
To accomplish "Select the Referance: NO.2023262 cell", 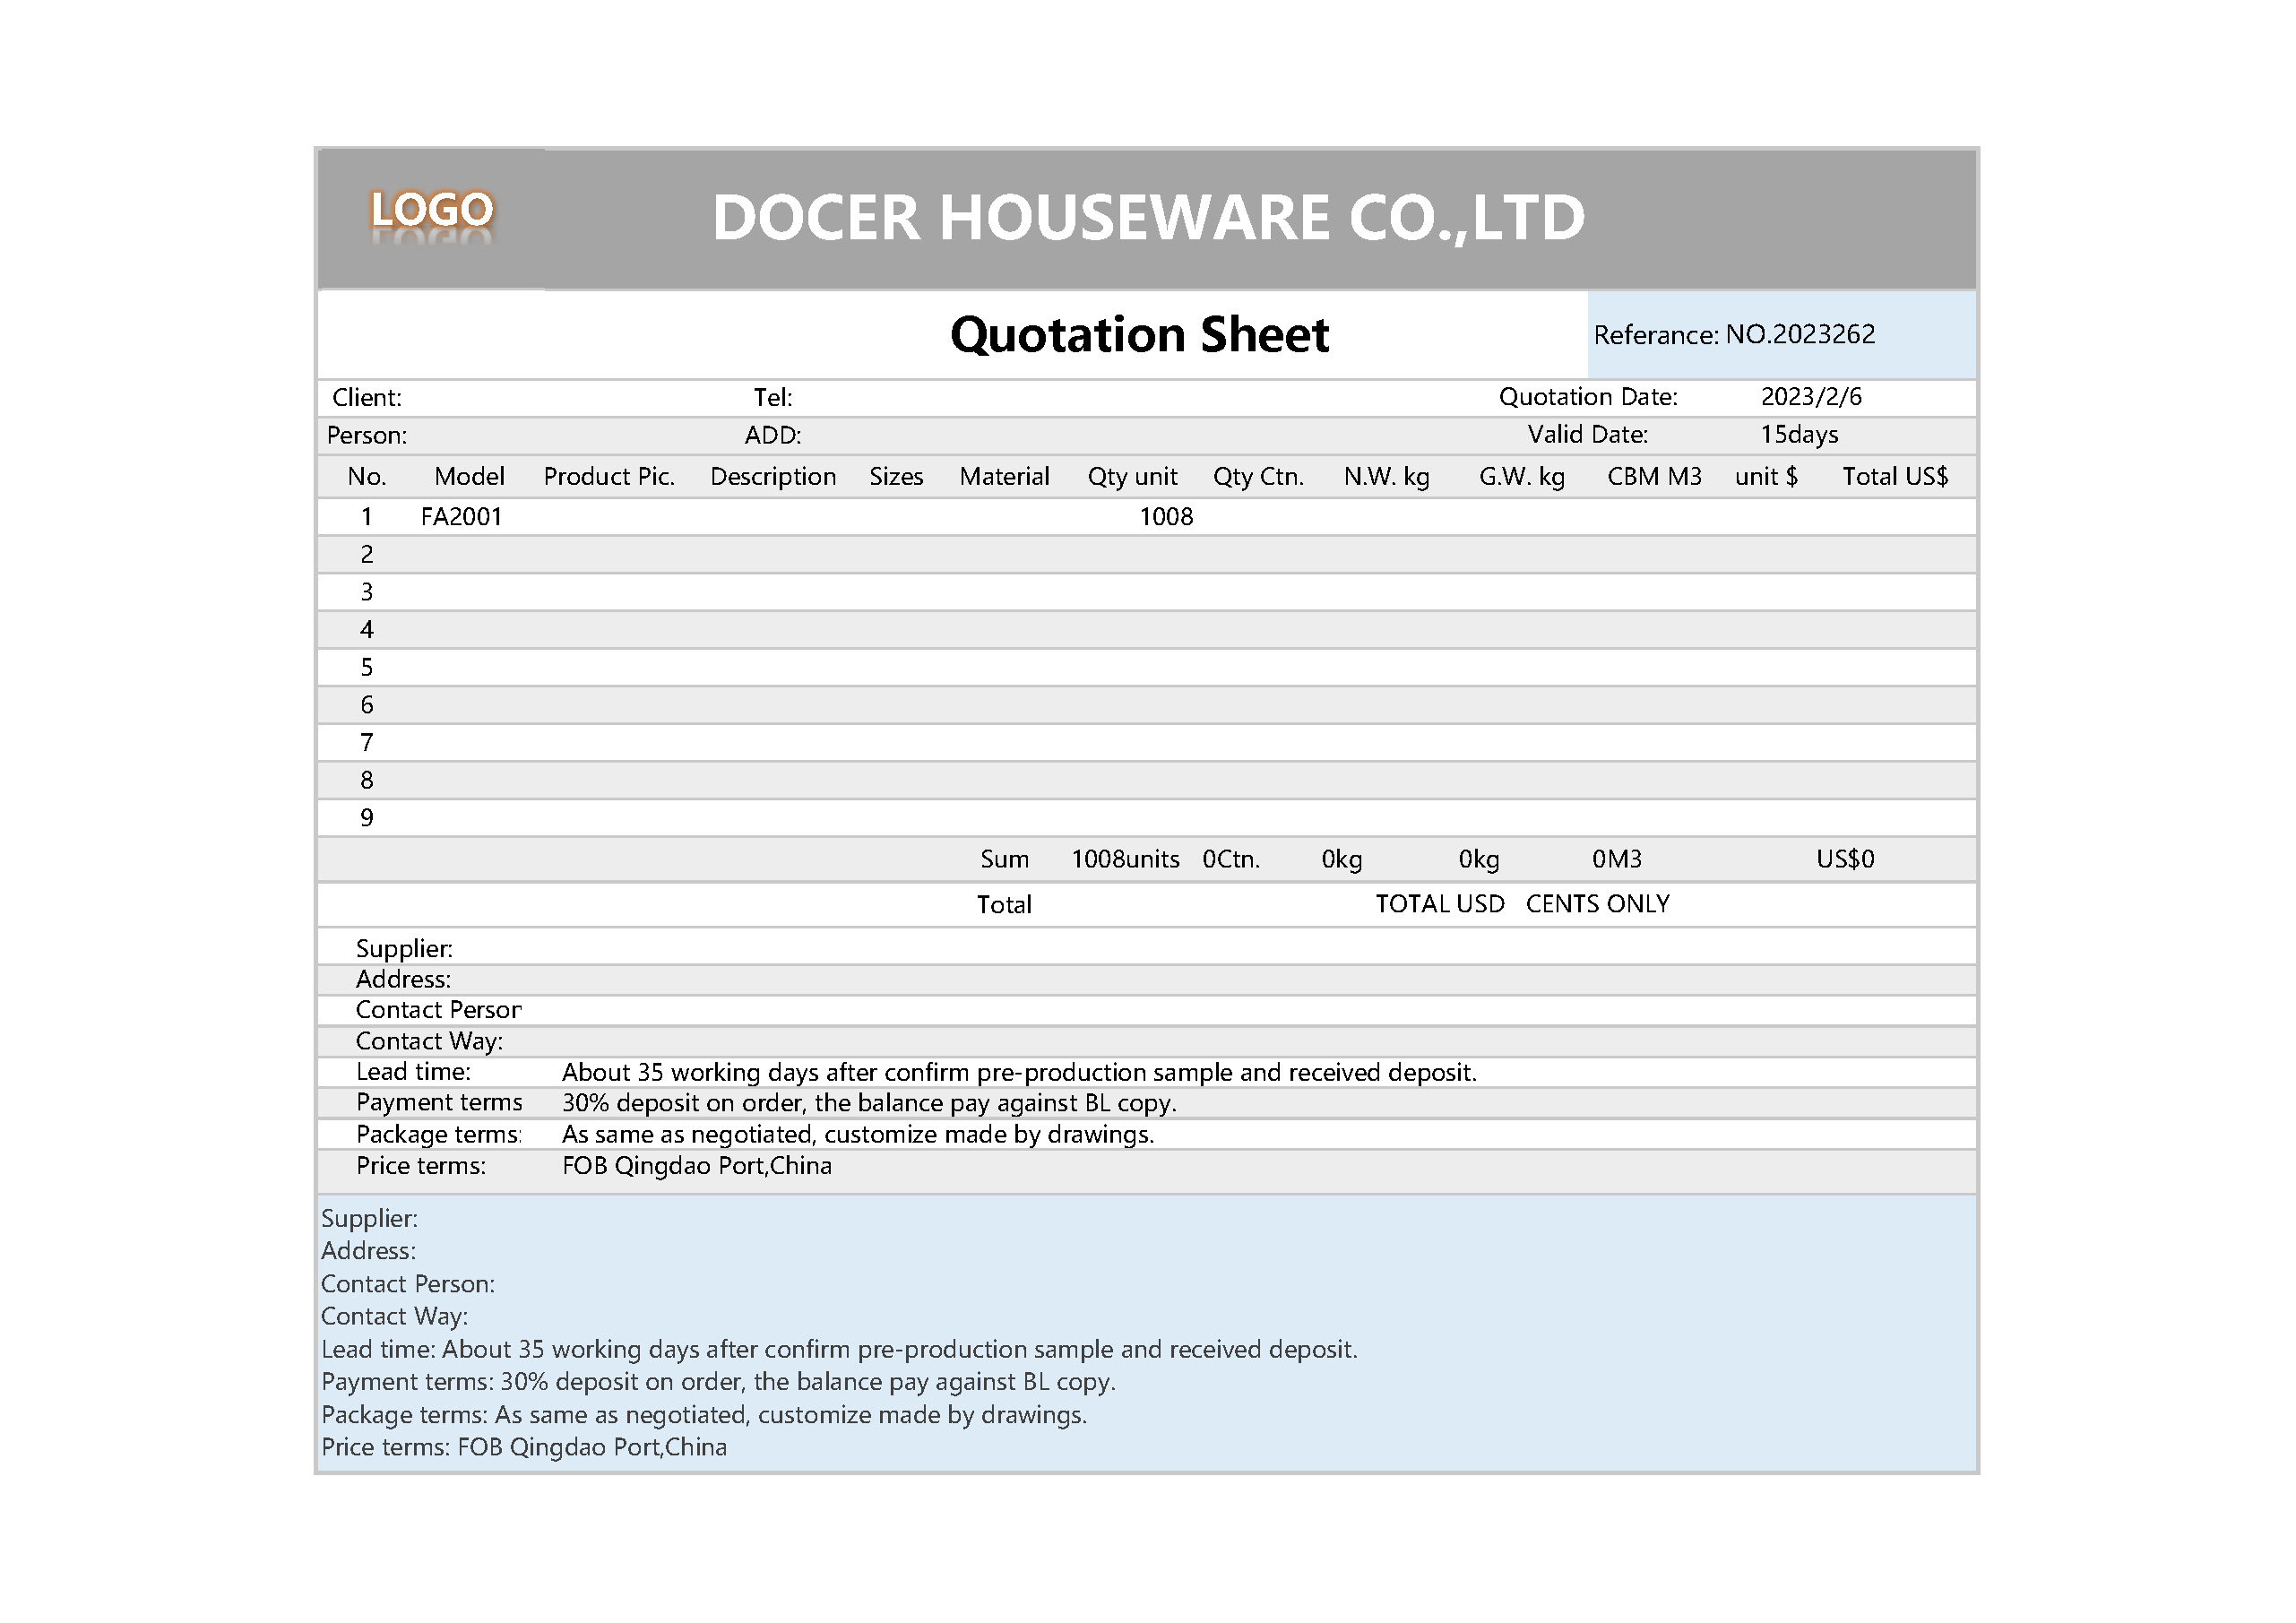I will tap(1781, 335).
